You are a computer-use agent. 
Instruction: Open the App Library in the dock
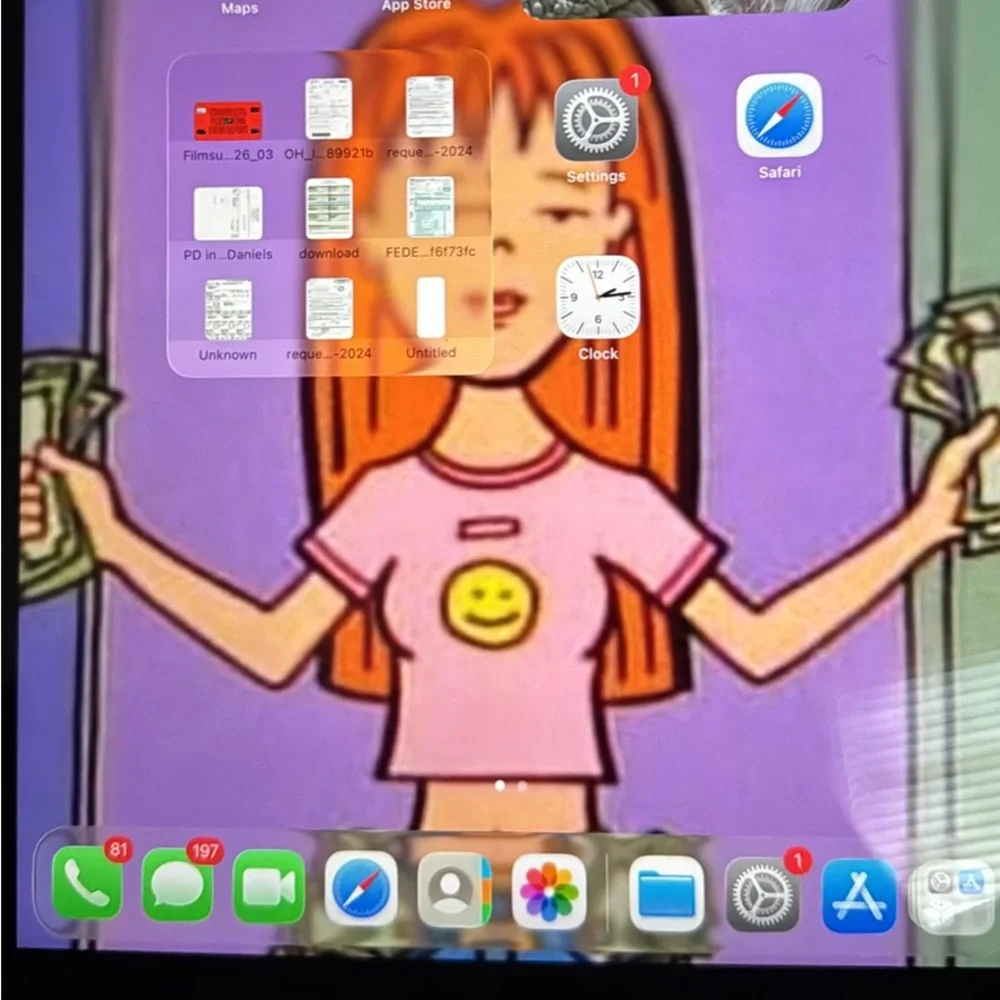[x=954, y=897]
